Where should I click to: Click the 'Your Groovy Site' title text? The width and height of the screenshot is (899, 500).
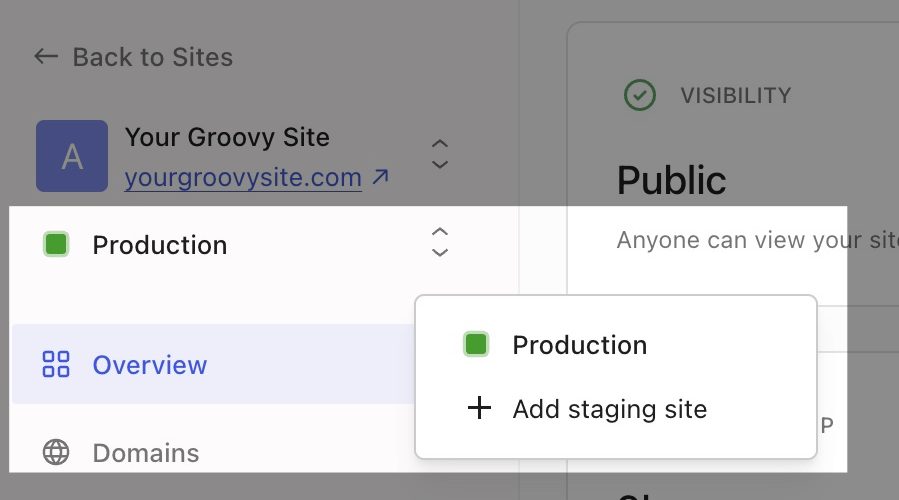[x=227, y=138]
